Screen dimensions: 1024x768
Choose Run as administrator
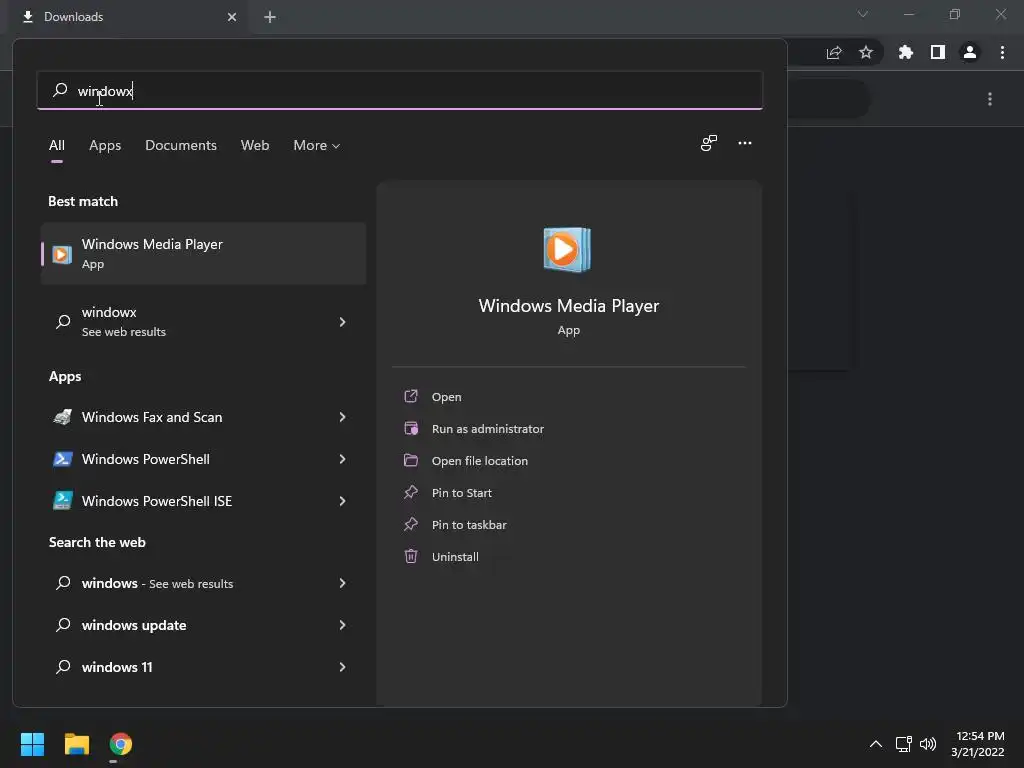(487, 428)
